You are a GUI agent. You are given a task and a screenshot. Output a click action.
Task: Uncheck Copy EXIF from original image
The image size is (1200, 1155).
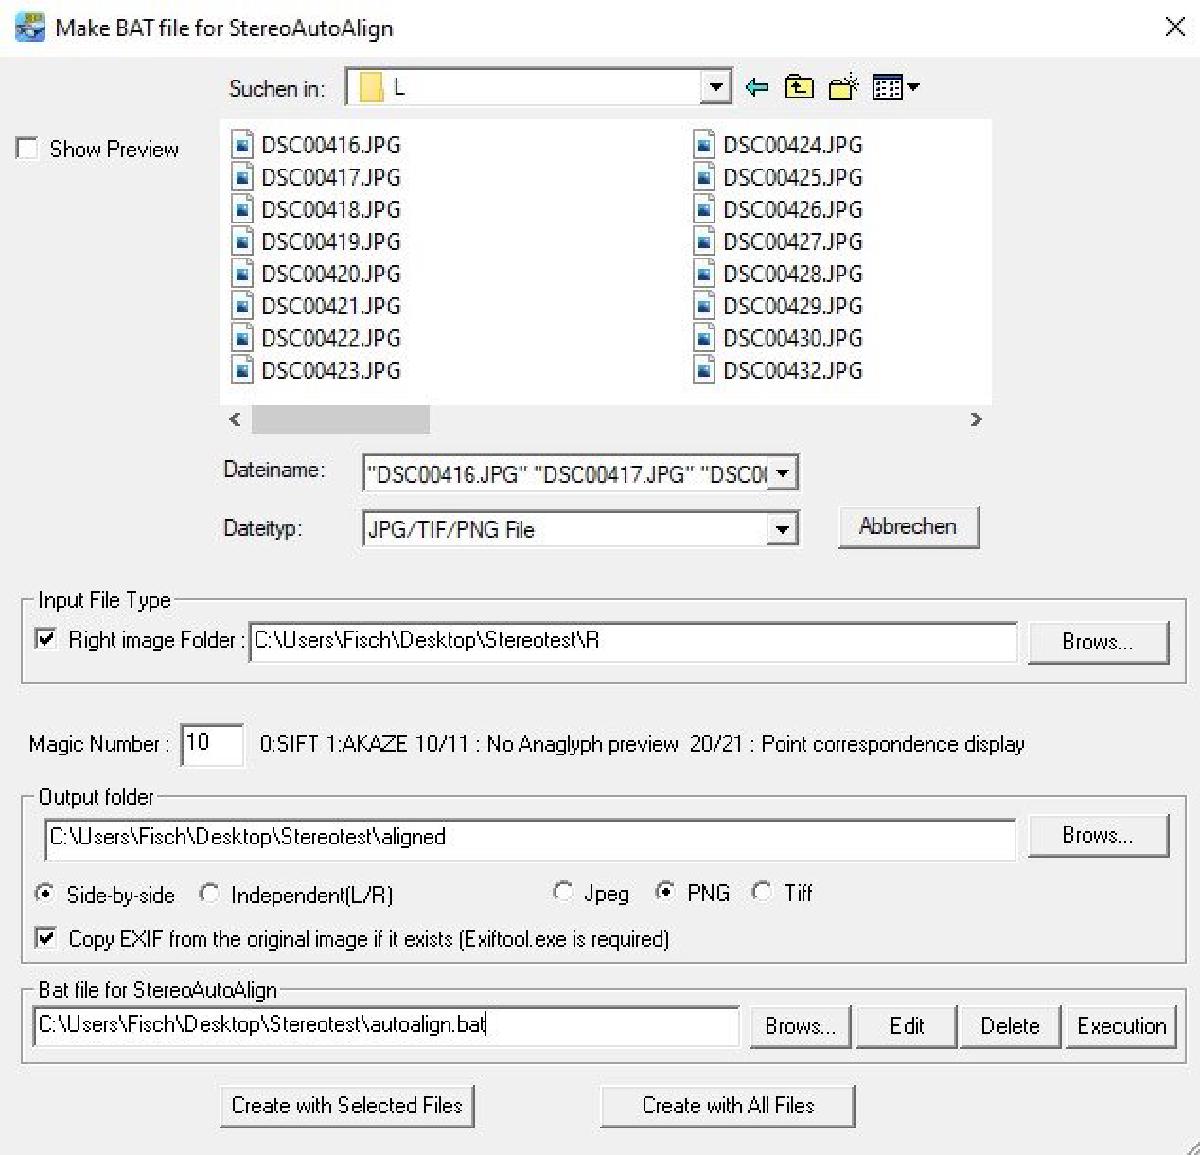coord(46,938)
